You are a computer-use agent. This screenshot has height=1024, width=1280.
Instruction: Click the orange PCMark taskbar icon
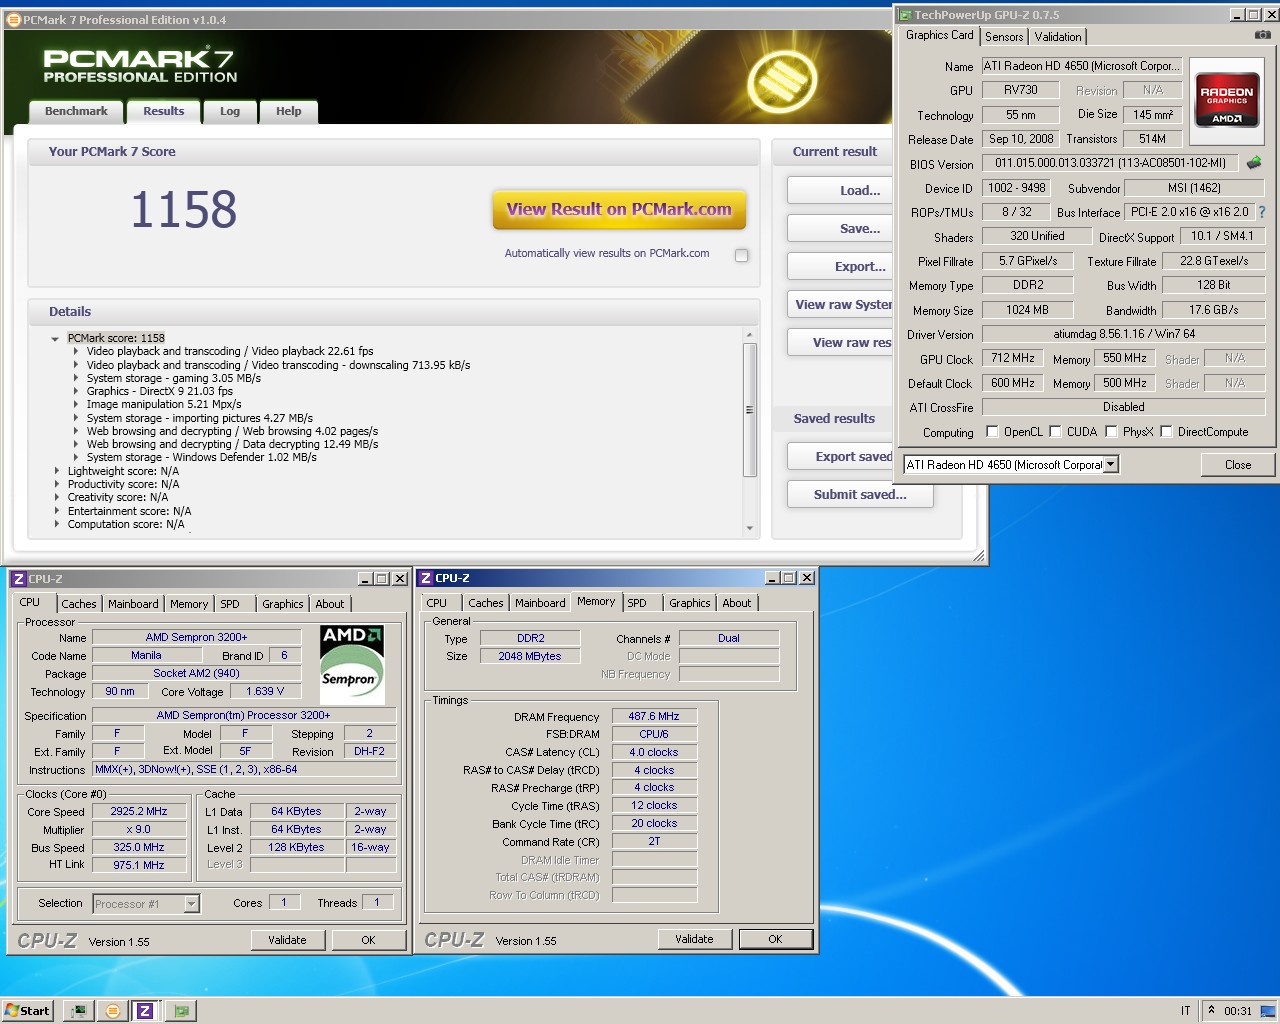[x=112, y=1010]
